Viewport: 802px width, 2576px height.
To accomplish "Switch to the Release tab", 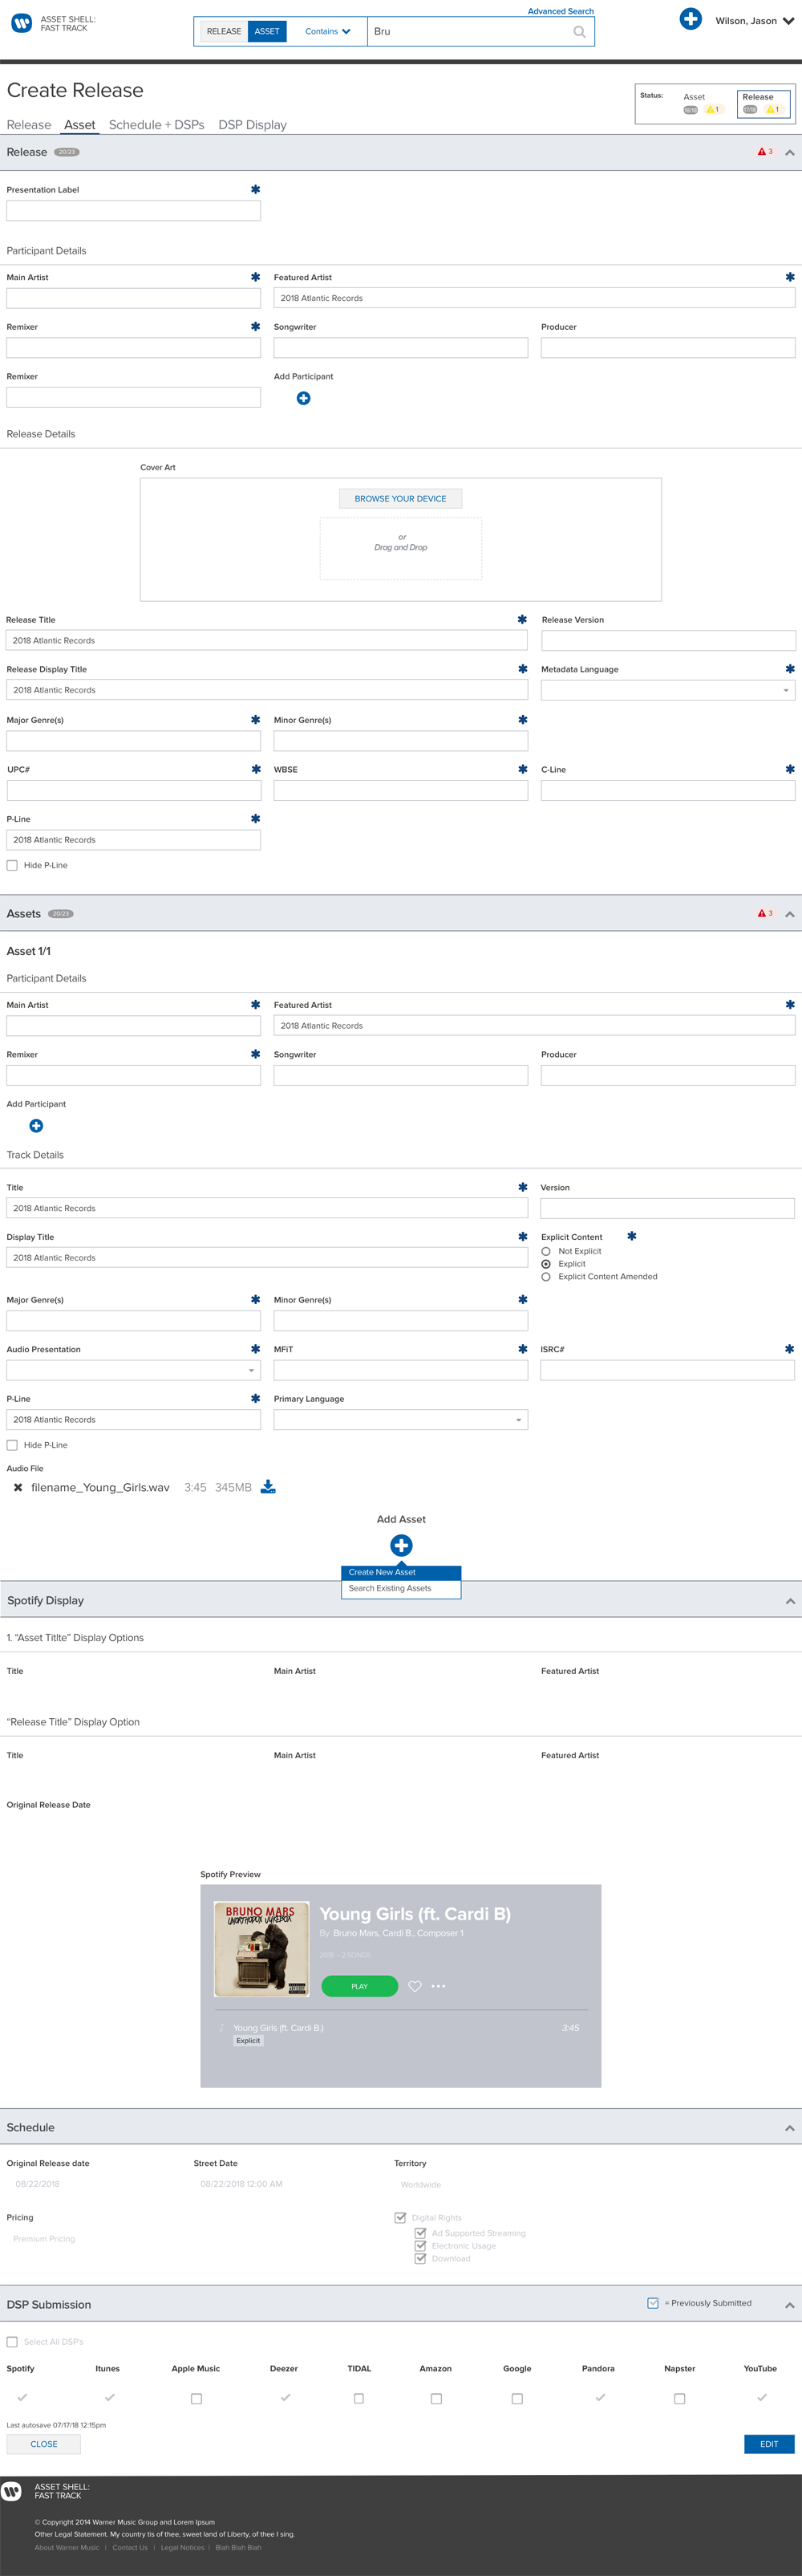I will pos(29,125).
